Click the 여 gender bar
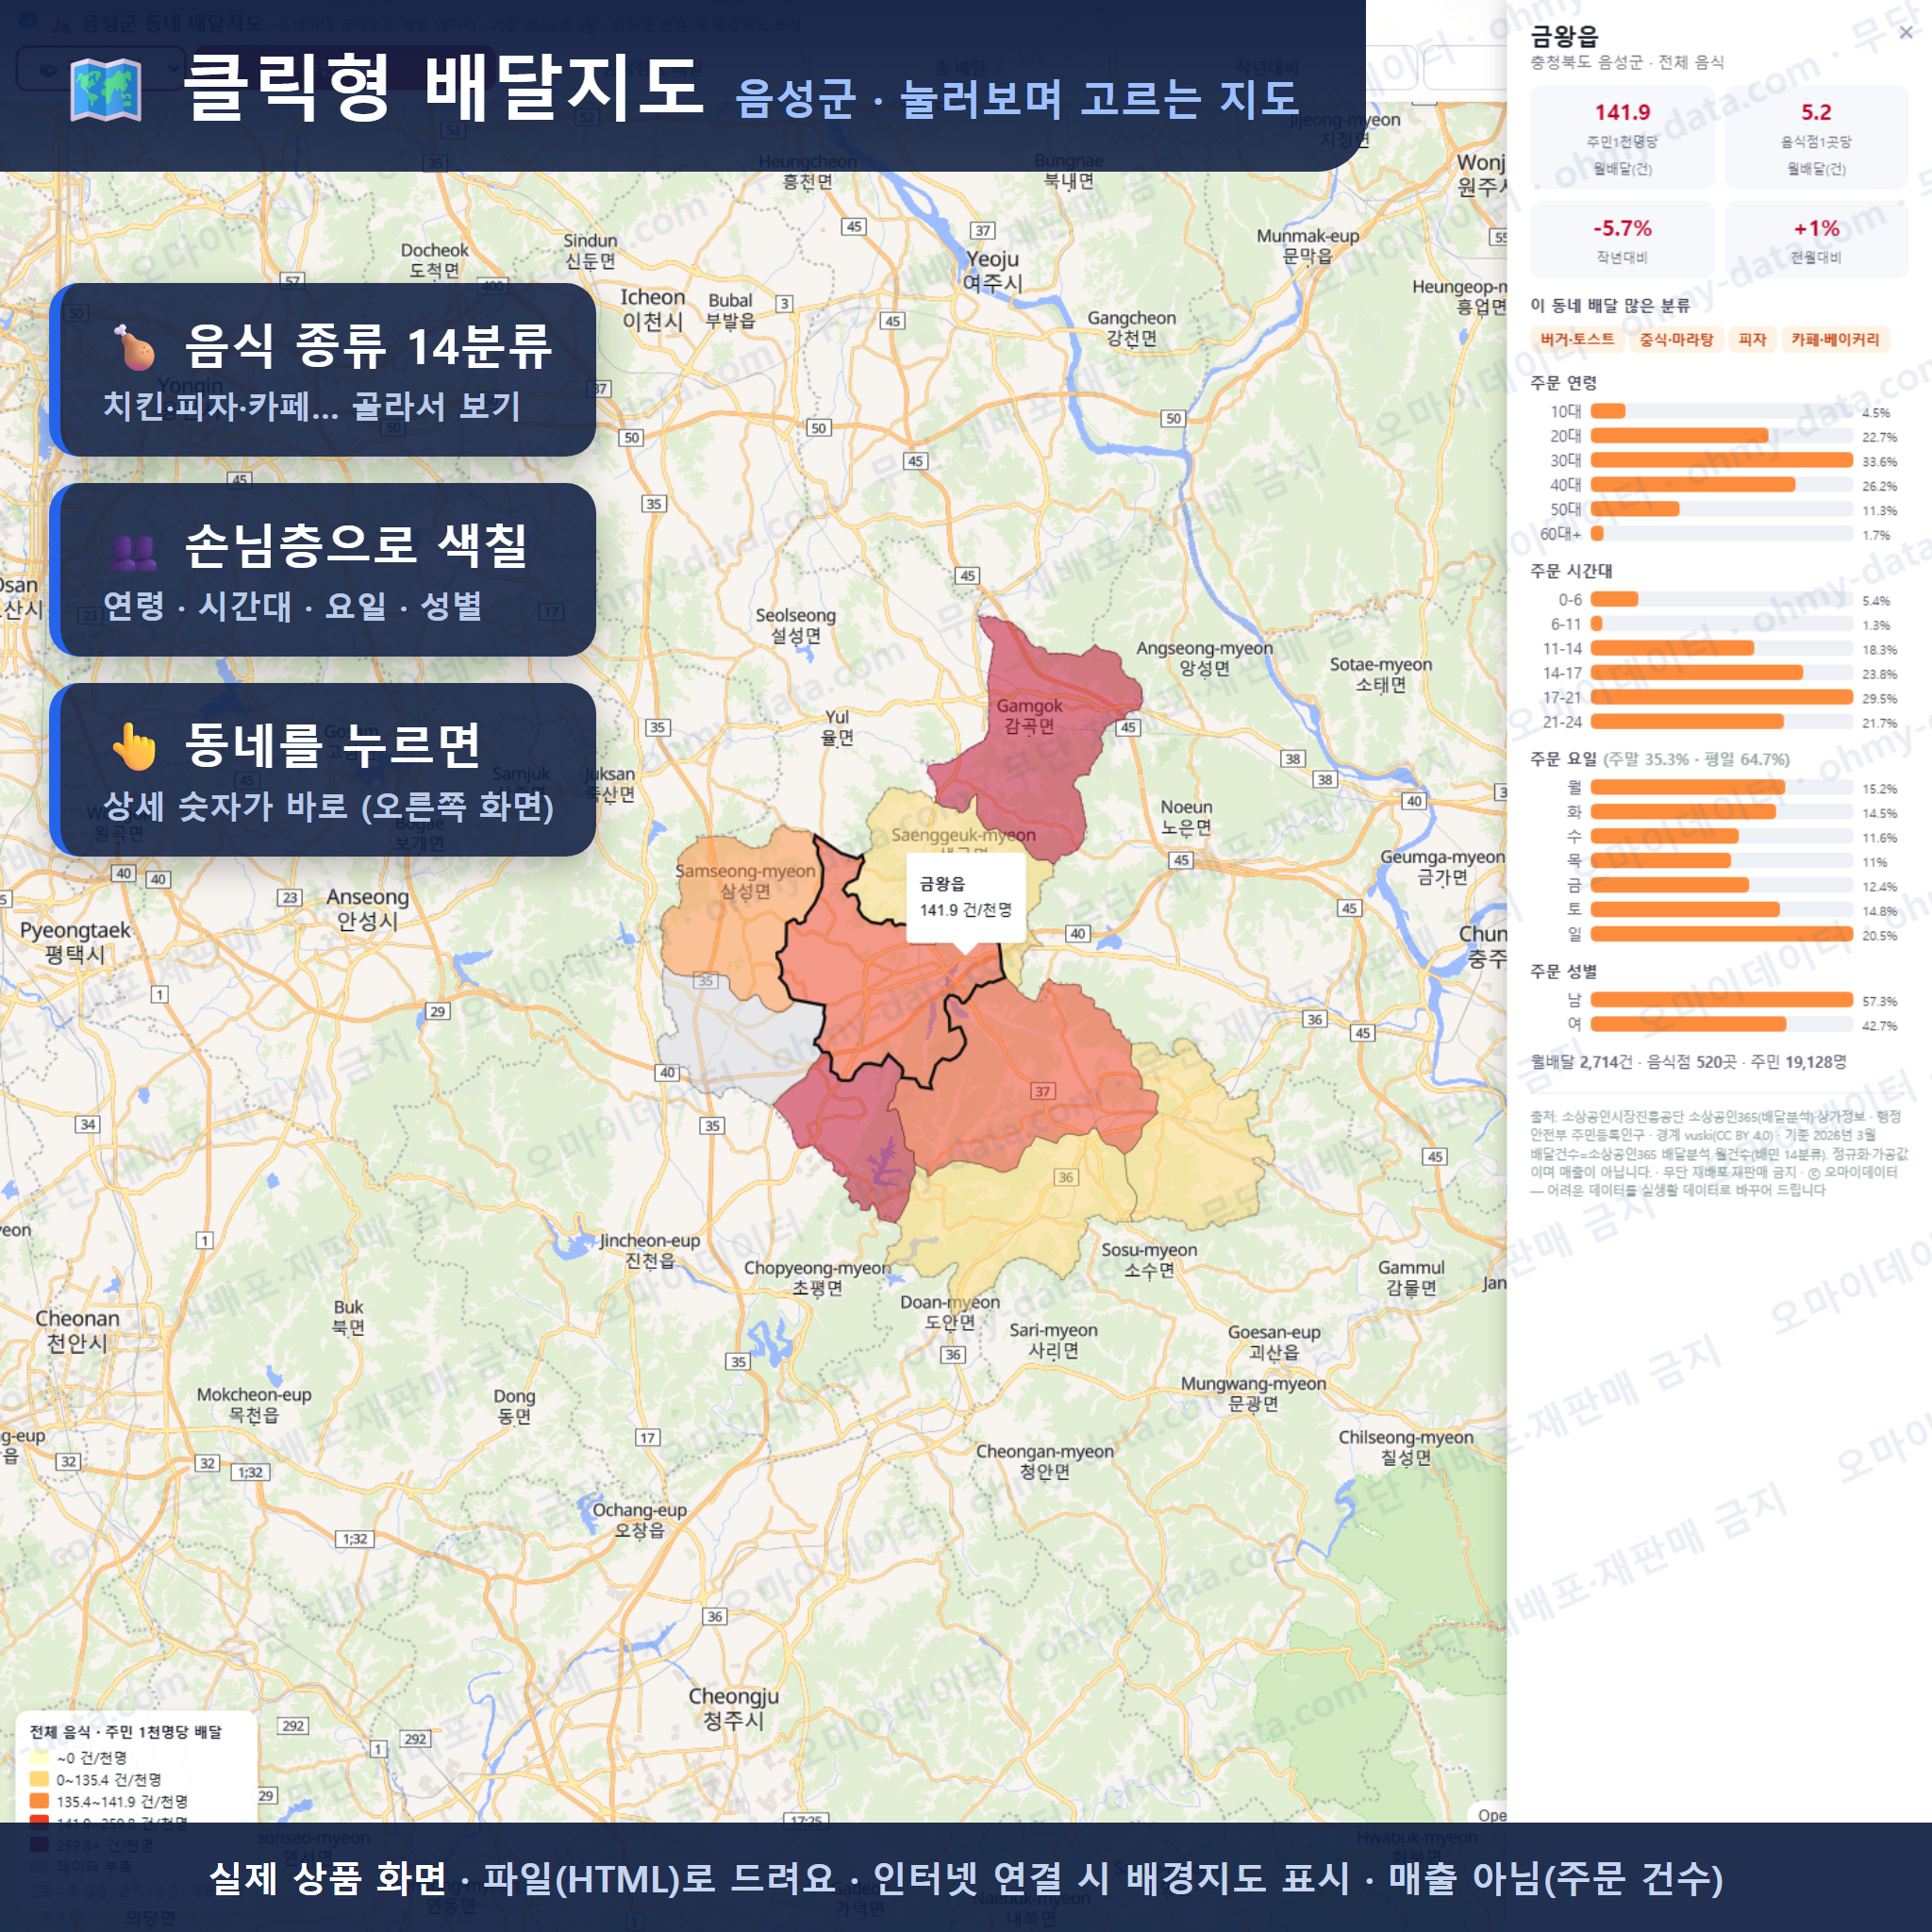This screenshot has height=1932, width=1932. [x=1721, y=1024]
